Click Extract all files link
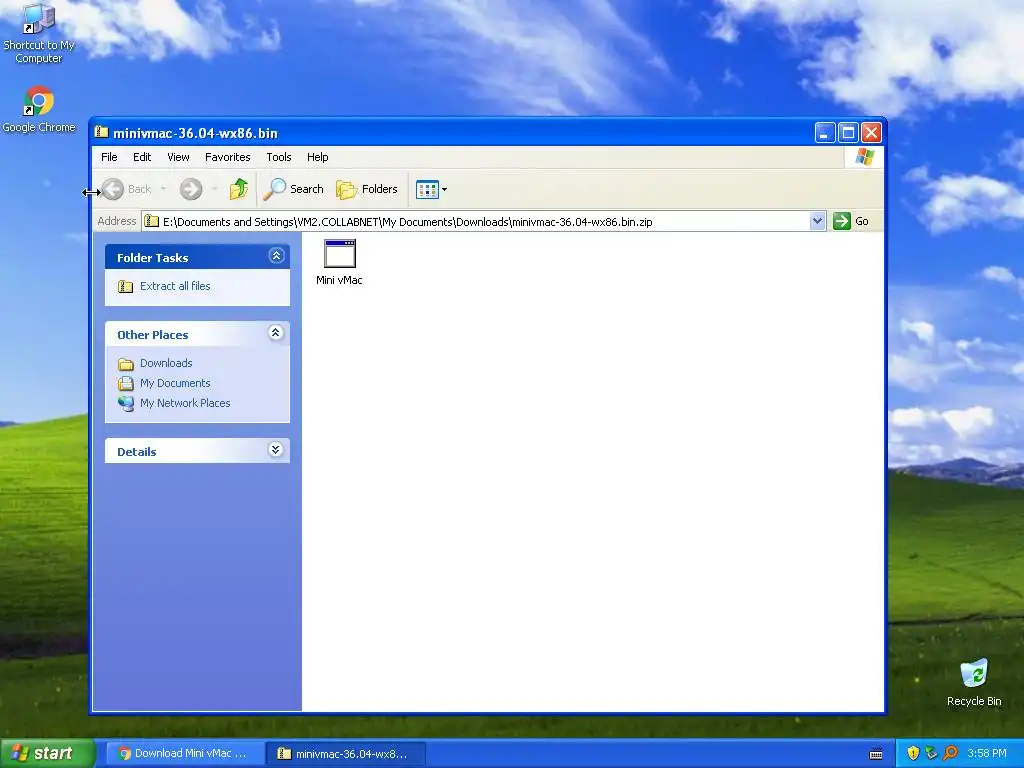The height and width of the screenshot is (768, 1024). pyautogui.click(x=175, y=286)
